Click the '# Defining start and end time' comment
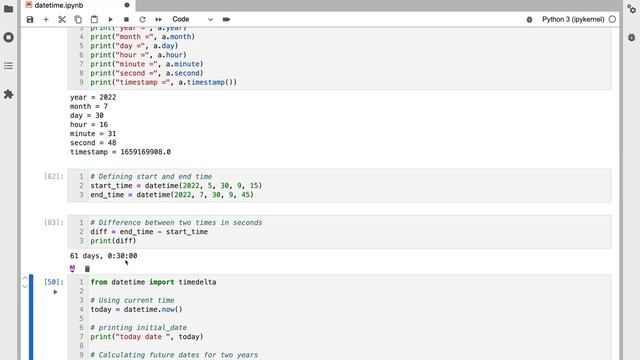The image size is (640, 360). [x=151, y=176]
